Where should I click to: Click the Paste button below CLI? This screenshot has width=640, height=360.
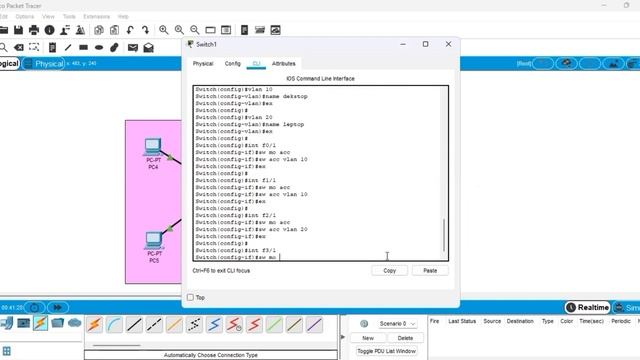click(430, 271)
